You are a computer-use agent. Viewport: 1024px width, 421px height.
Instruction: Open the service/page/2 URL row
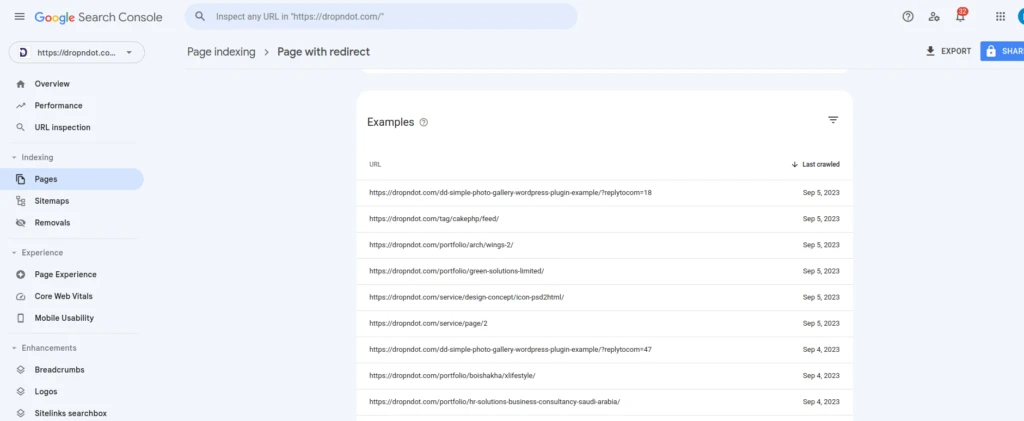tap(604, 323)
